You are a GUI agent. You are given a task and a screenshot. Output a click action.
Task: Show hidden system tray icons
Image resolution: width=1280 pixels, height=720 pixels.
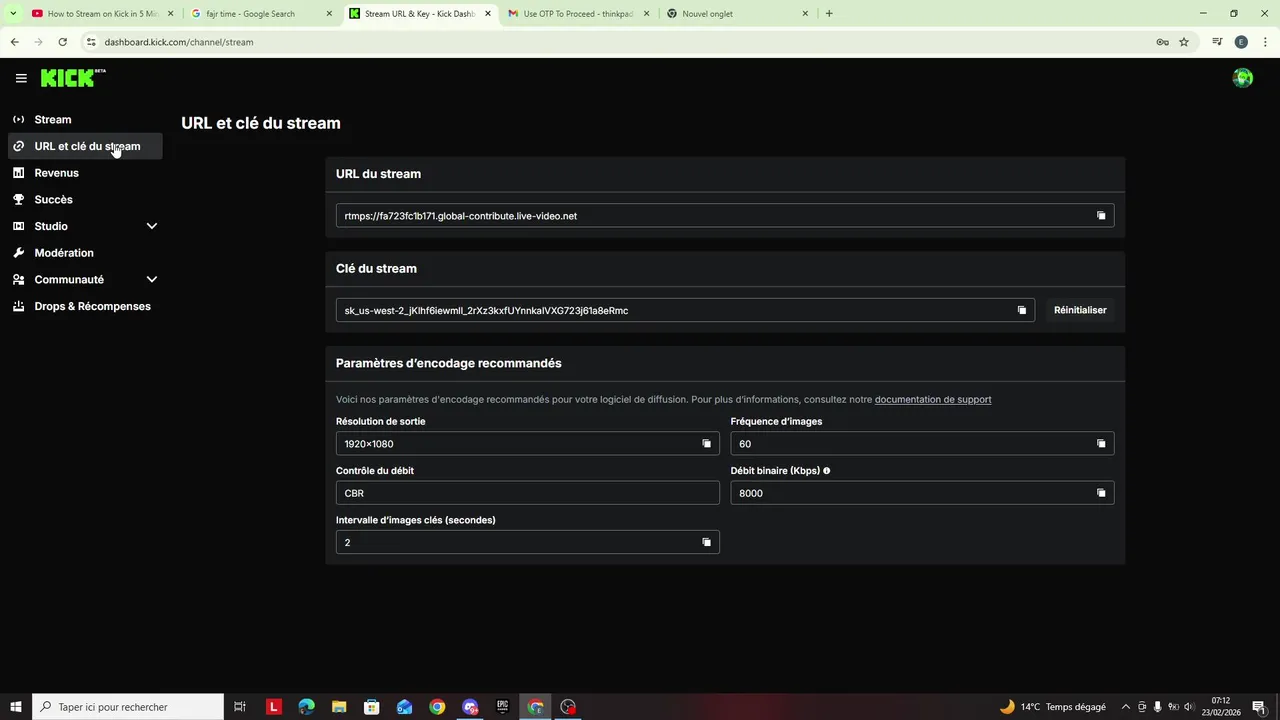click(x=1126, y=707)
